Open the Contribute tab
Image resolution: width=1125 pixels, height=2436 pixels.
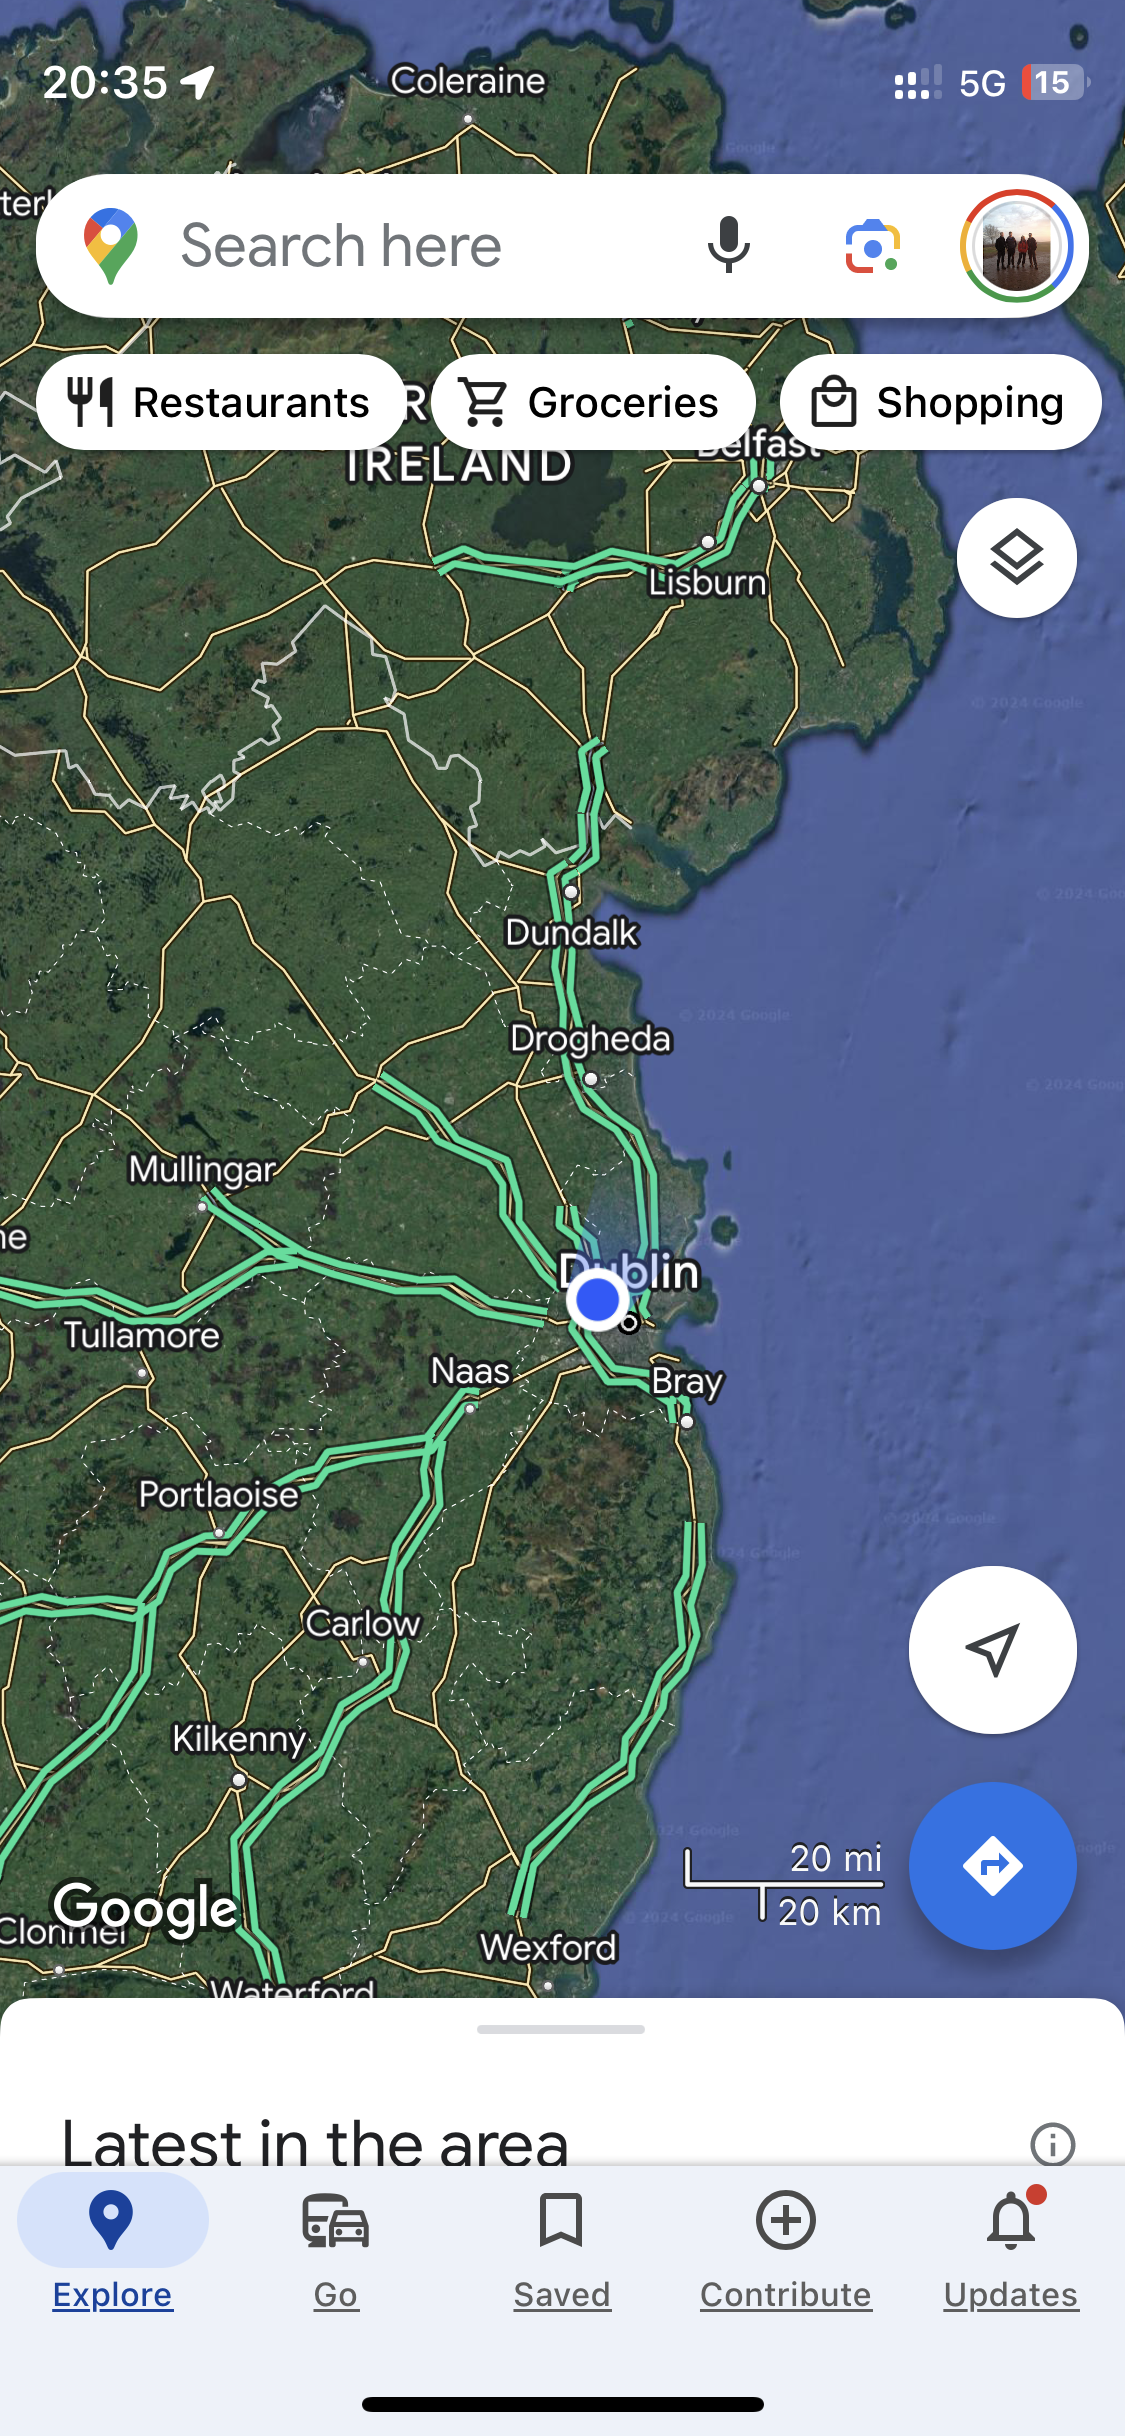click(x=786, y=2250)
